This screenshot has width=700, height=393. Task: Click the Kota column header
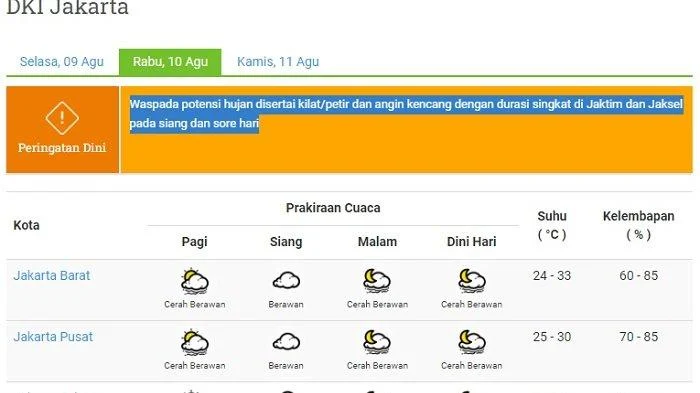(x=26, y=225)
